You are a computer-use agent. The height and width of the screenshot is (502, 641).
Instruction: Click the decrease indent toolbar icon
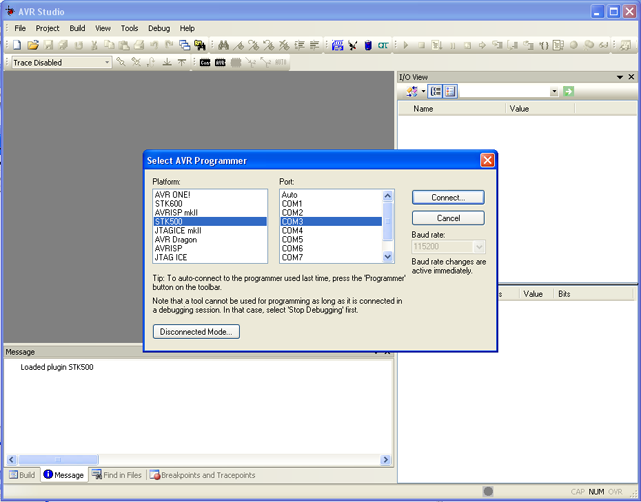314,45
